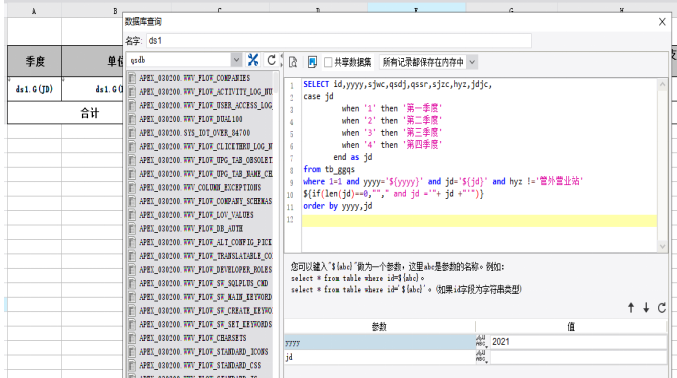Click SQL line 'from tb_ggqs'
677x378 pixels.
coord(329,169)
